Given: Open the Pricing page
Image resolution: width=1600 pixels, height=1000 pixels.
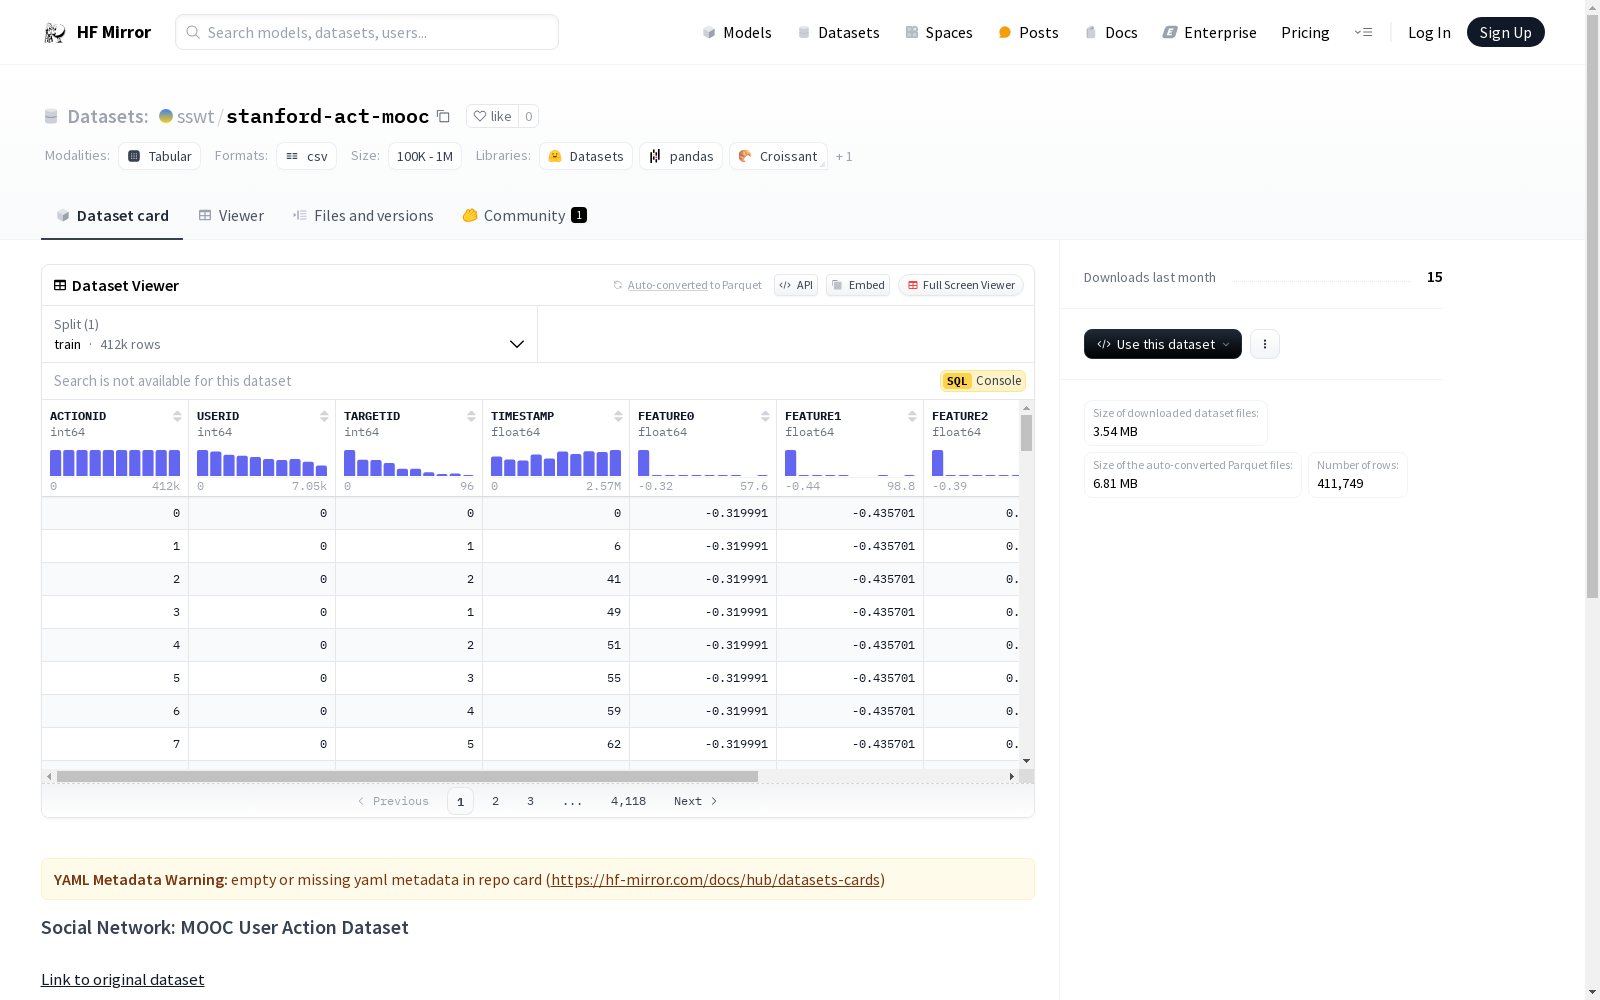Looking at the screenshot, I should [1305, 32].
